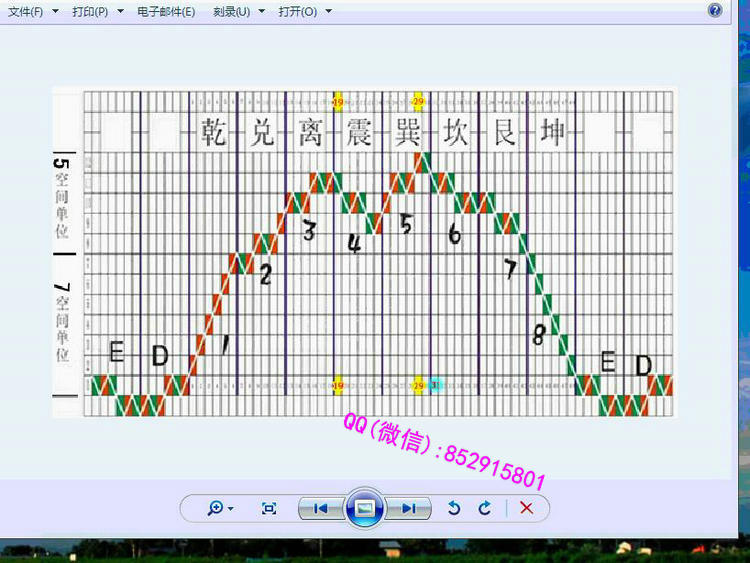This screenshot has height=563, width=750.
Task: Open the 打开(O) menu
Action: pos(297,11)
